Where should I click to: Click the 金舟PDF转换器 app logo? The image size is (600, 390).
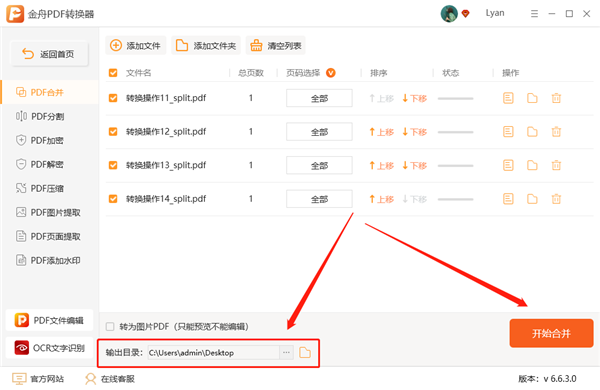point(15,14)
